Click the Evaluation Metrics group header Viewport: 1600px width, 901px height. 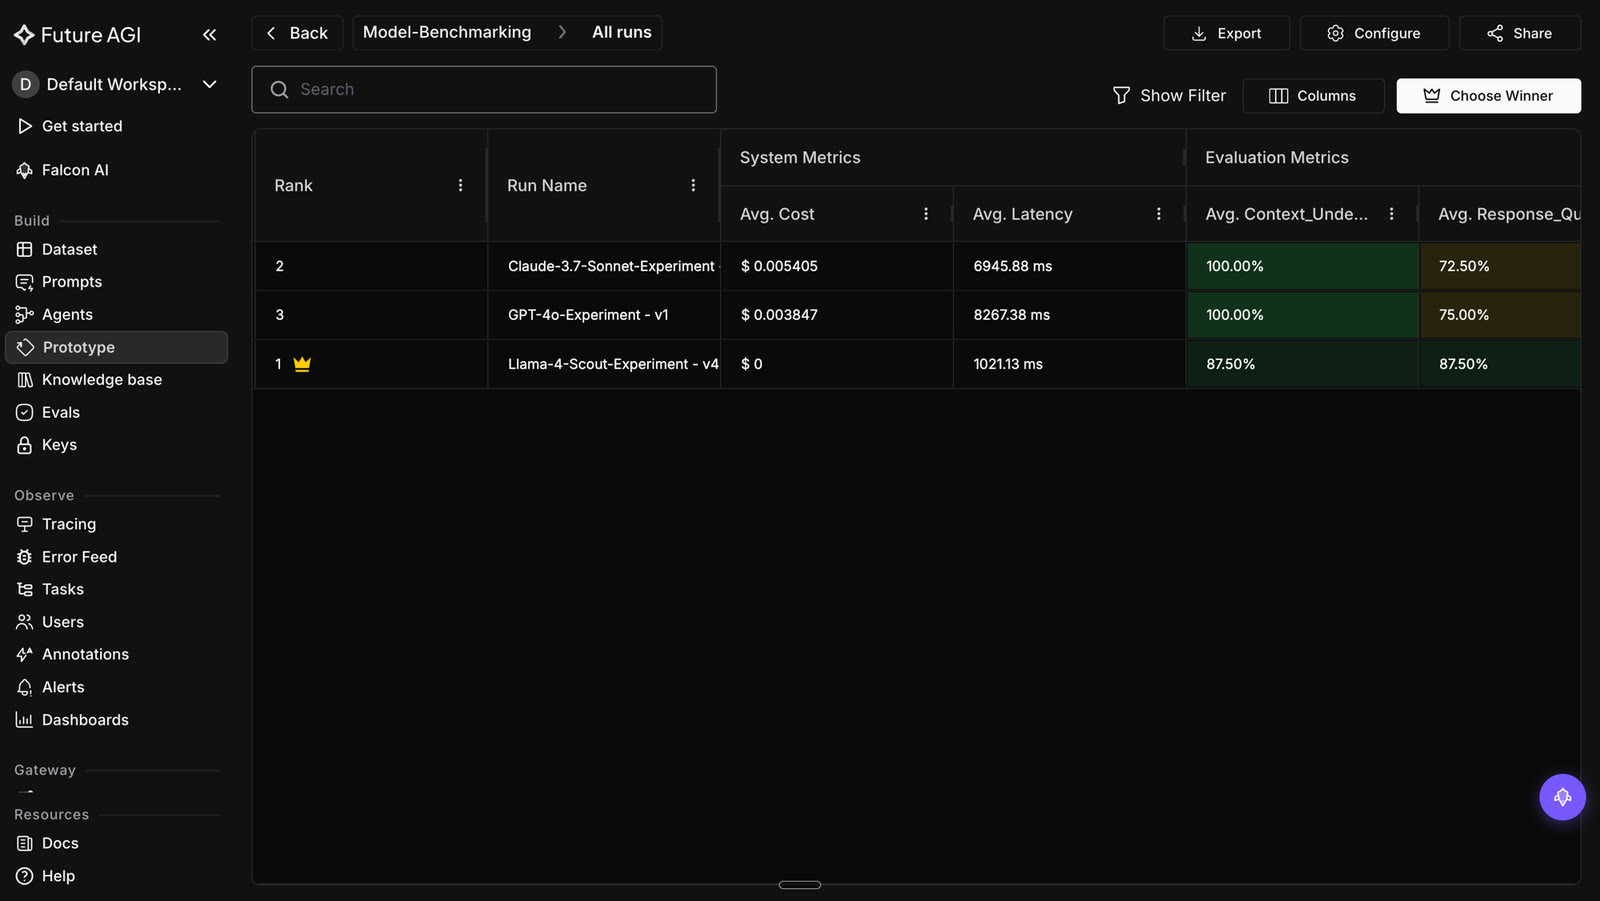pos(1276,157)
